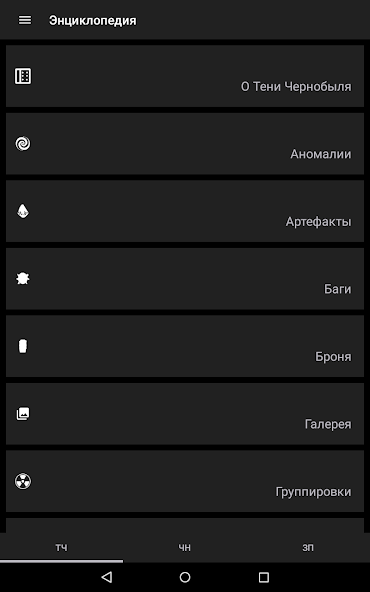Switch to the ЧН tab
The width and height of the screenshot is (370, 592).
tap(185, 547)
